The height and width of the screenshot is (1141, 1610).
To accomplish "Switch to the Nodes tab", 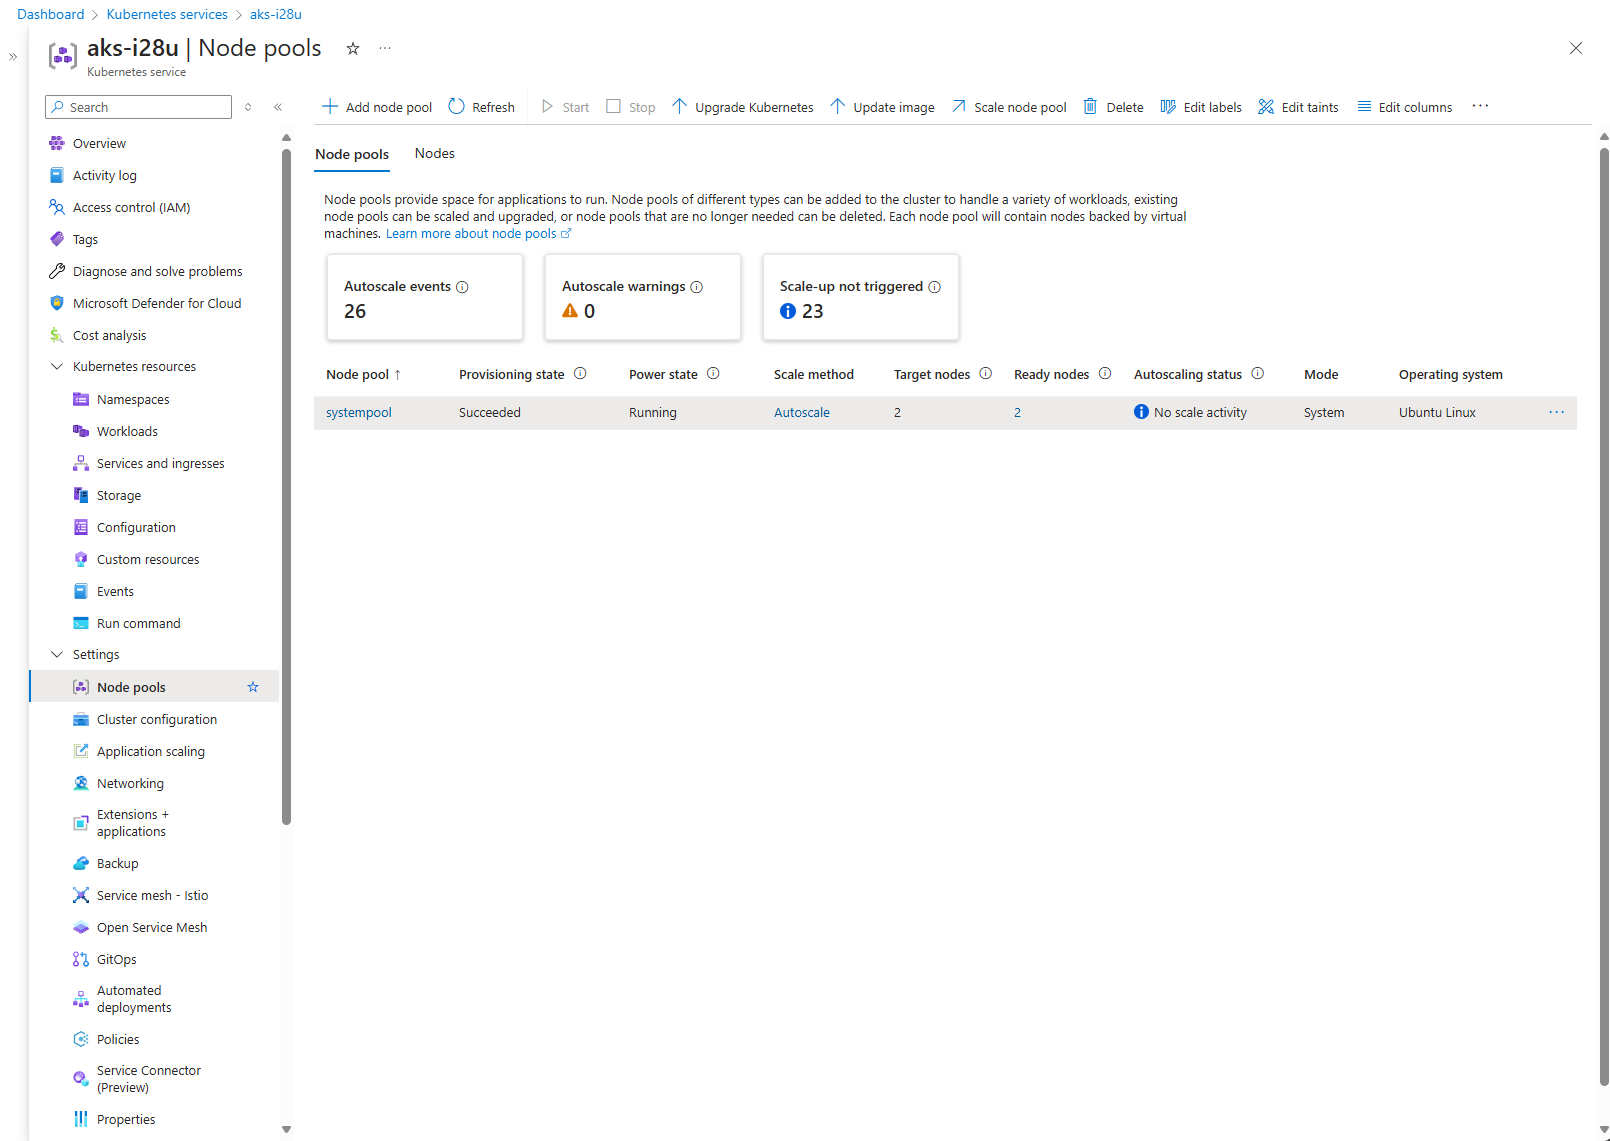I will (434, 153).
